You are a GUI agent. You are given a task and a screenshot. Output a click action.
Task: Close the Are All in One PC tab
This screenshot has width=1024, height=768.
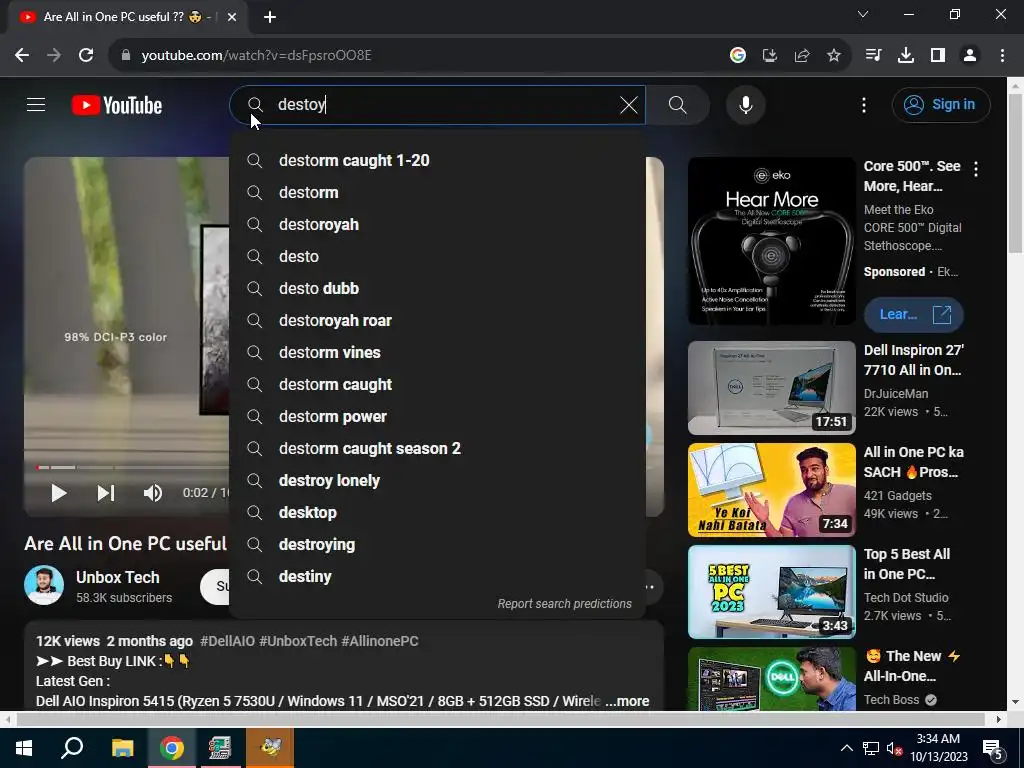(x=232, y=17)
